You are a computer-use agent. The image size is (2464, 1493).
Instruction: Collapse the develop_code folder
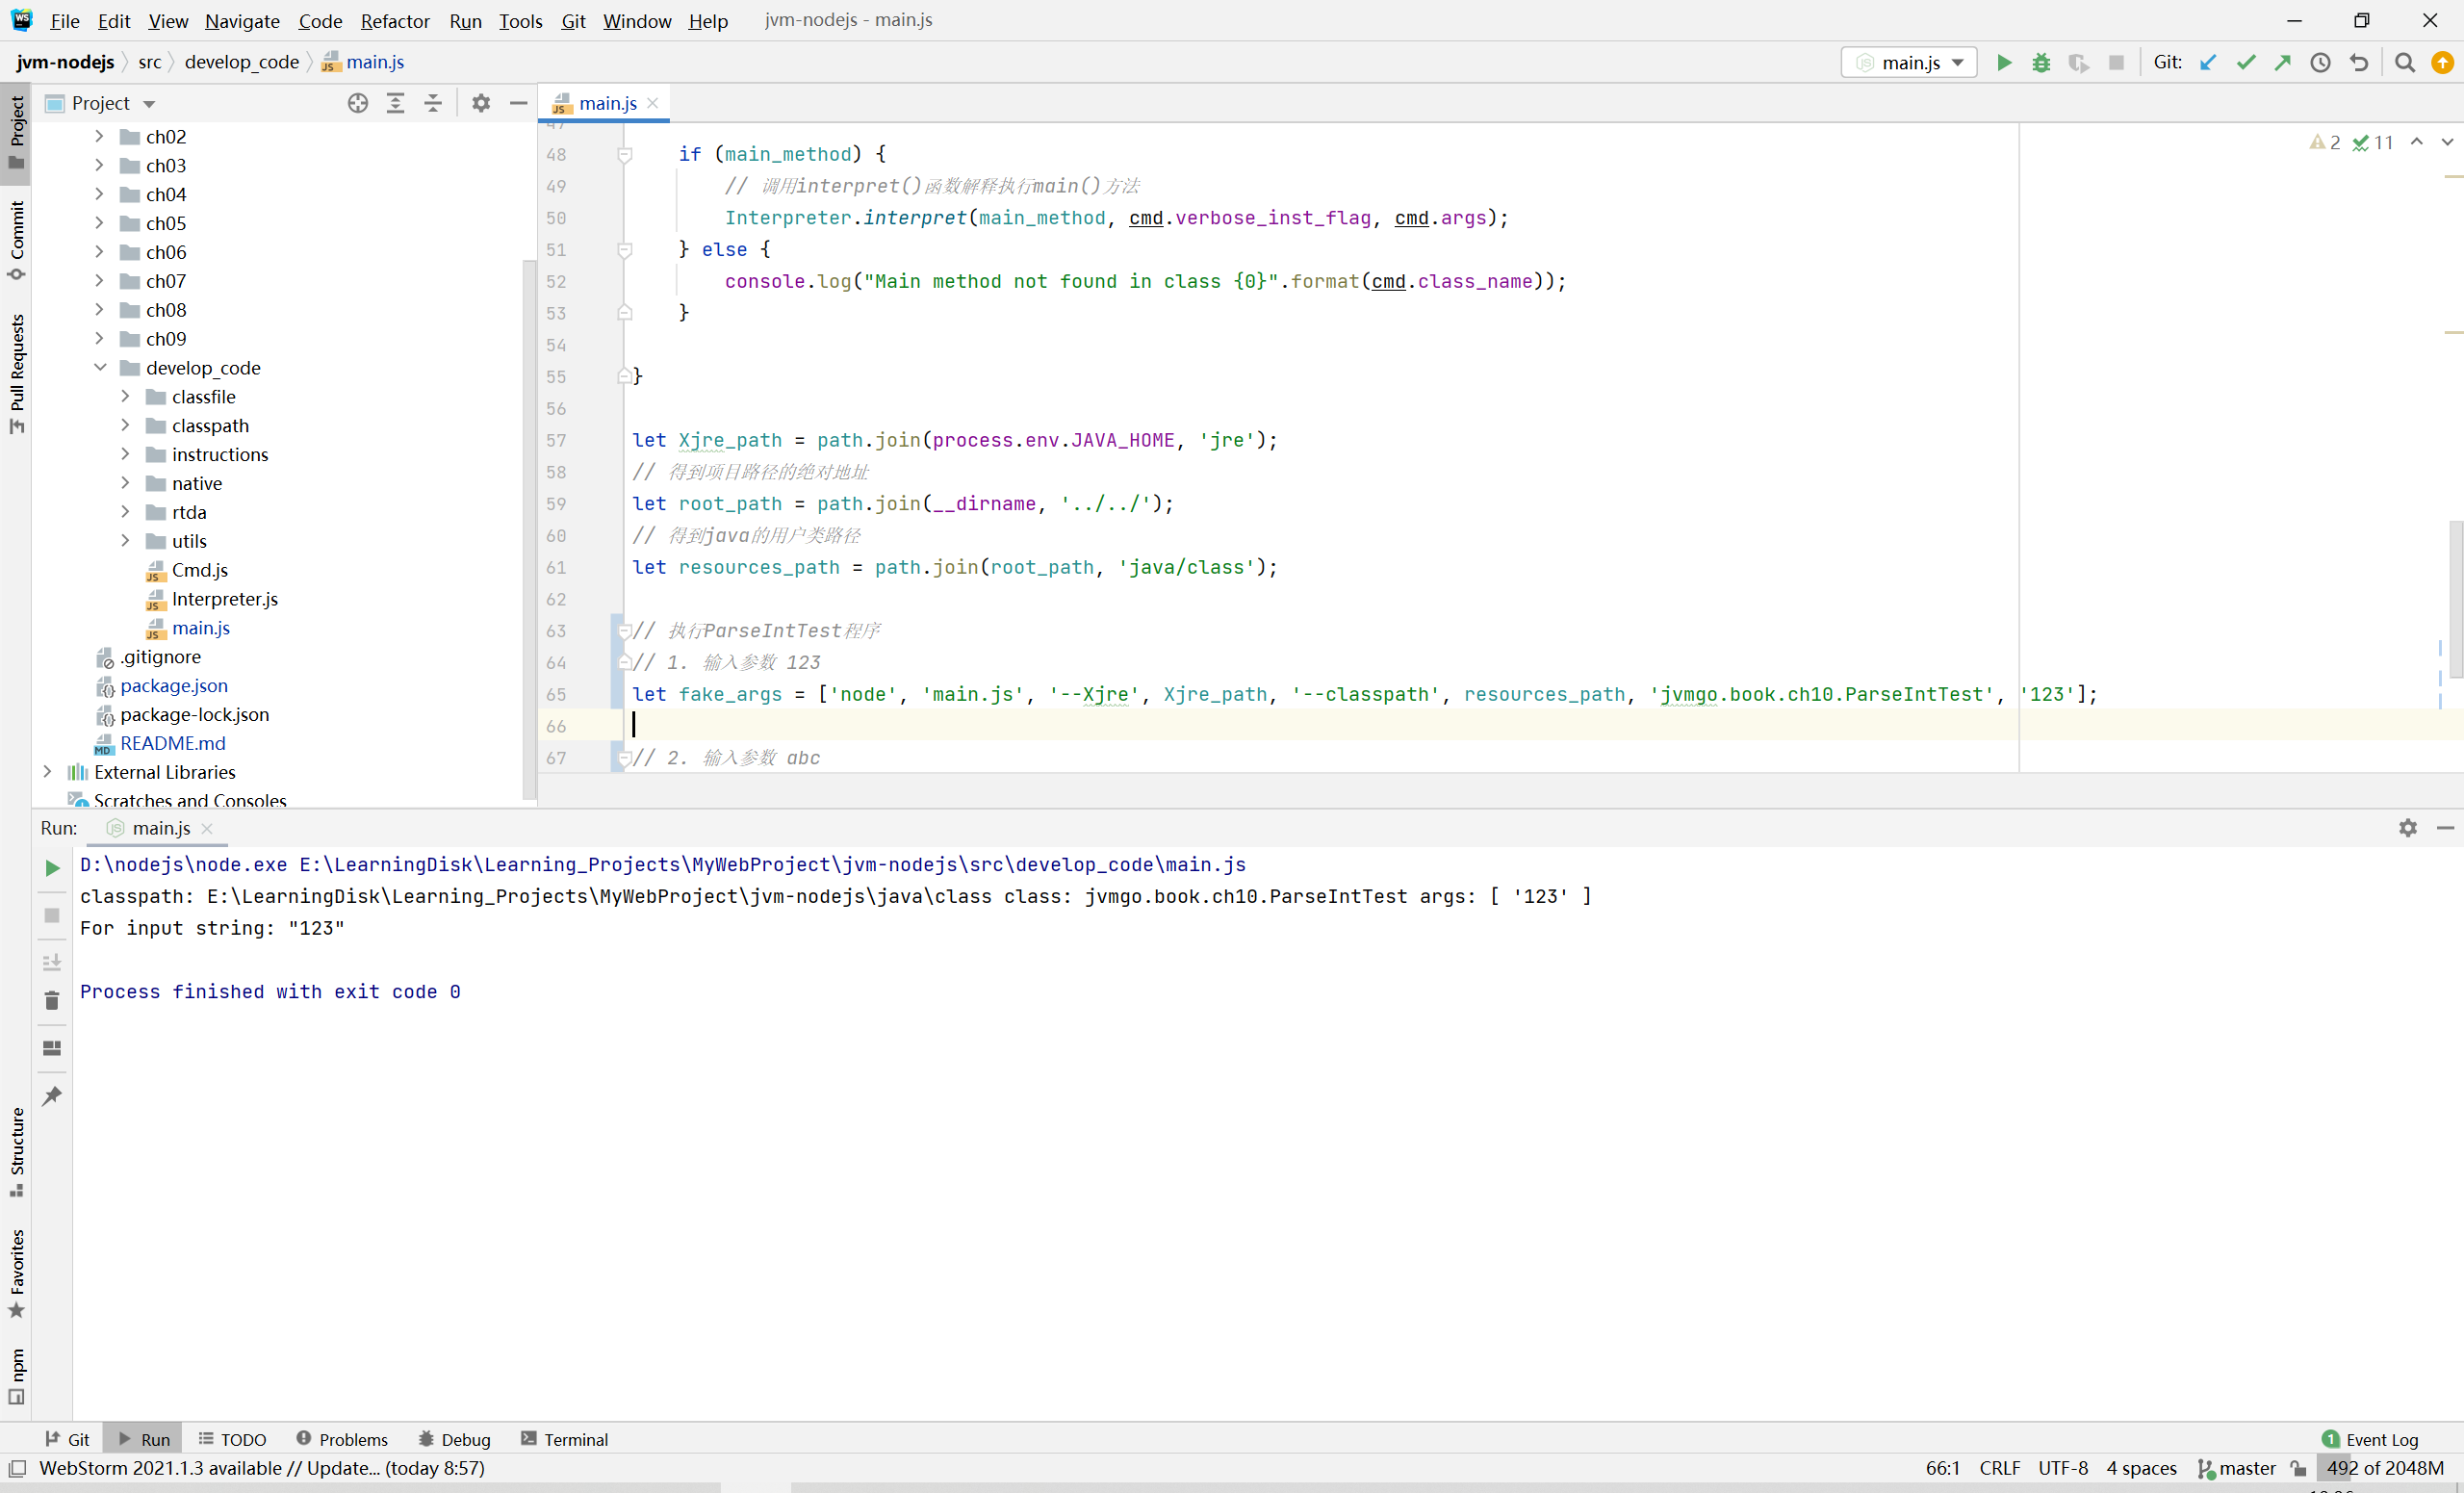click(x=100, y=368)
